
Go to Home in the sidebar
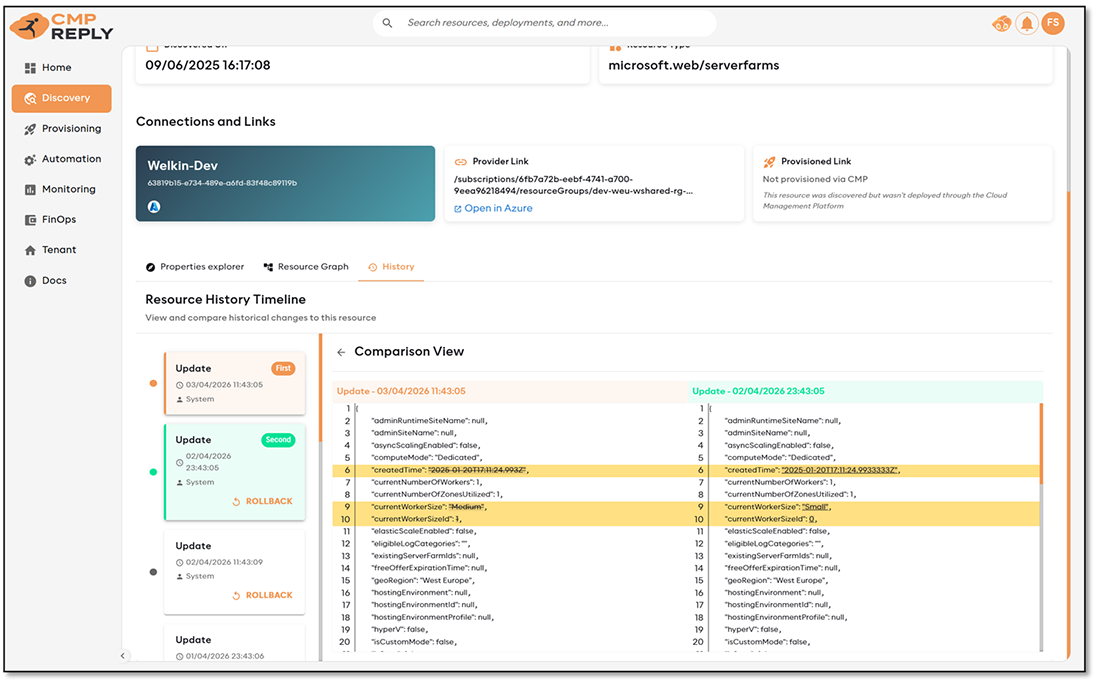tap(56, 68)
